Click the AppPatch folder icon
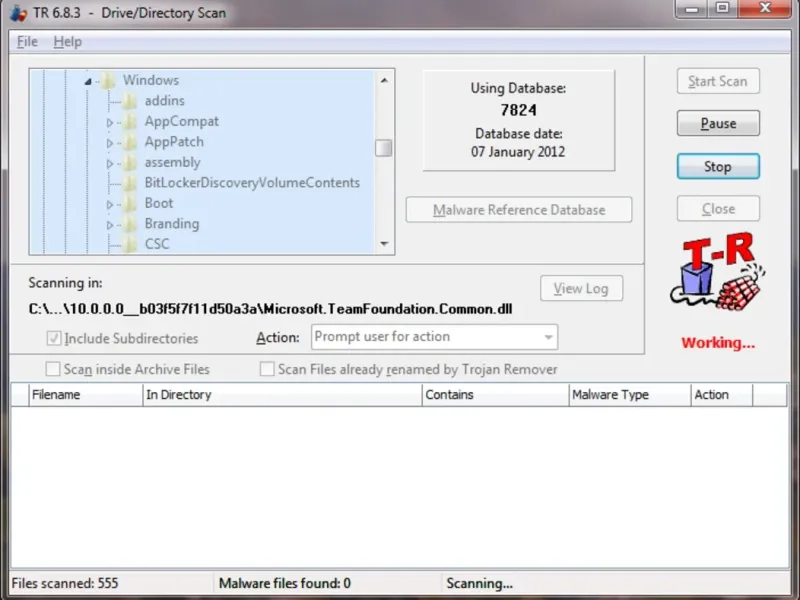800x600 pixels. [130, 142]
